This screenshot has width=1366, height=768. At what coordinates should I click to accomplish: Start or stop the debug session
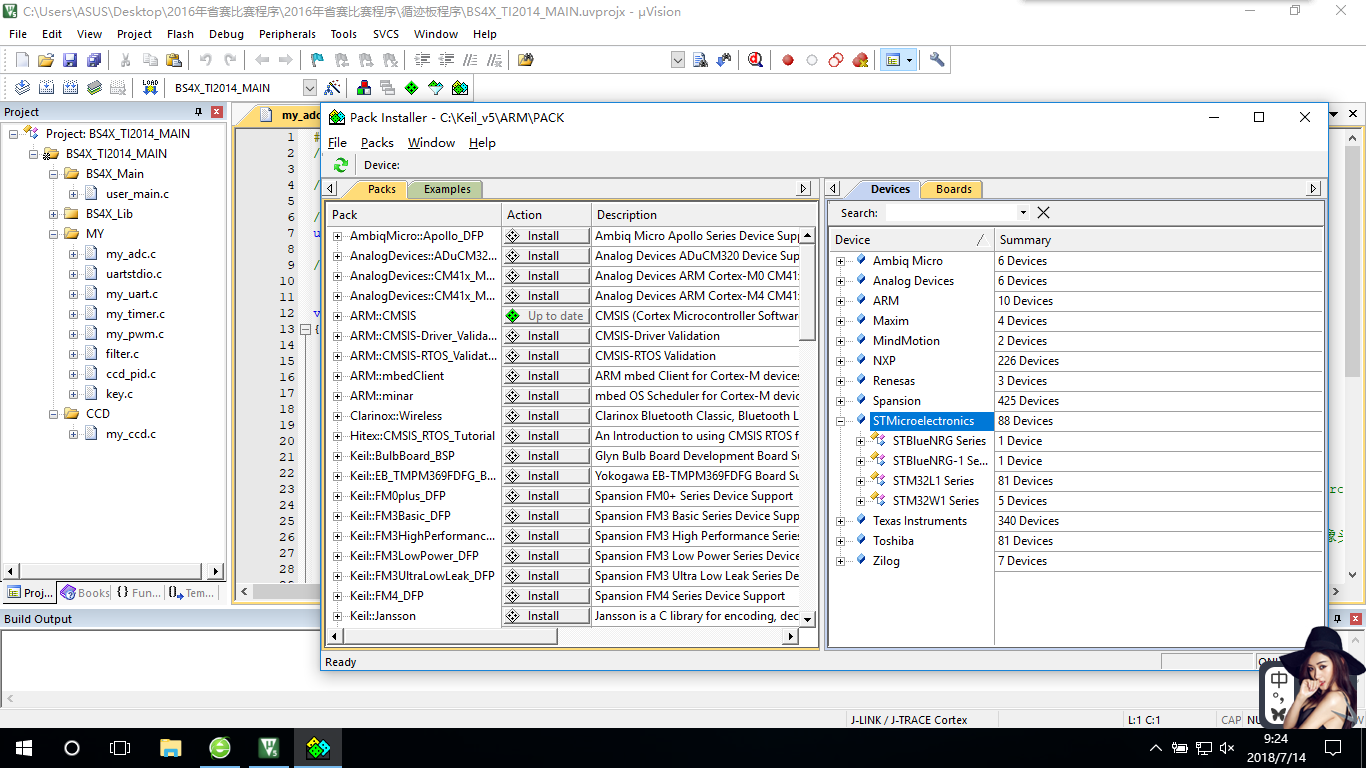755,60
